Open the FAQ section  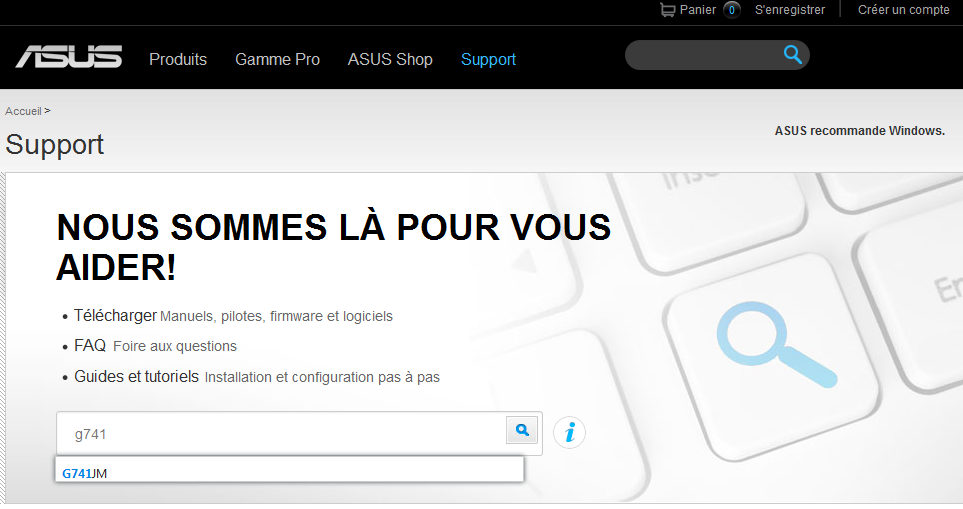(x=90, y=346)
